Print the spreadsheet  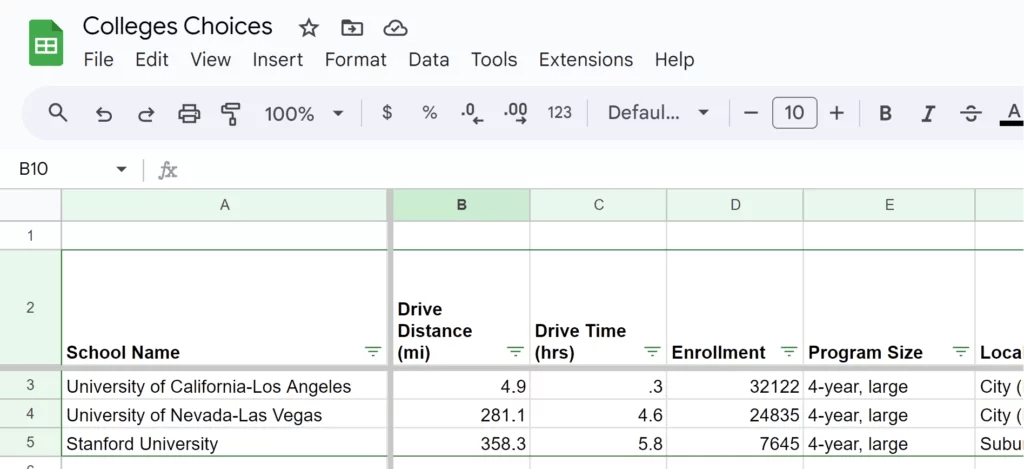(189, 113)
